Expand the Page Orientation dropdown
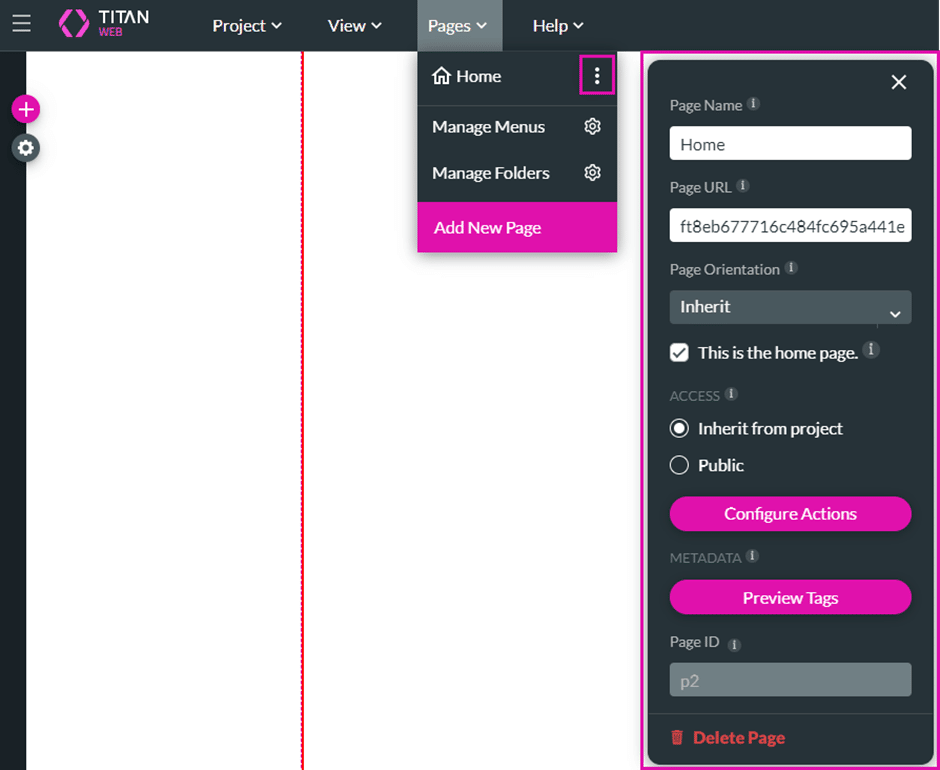Viewport: 940px width, 770px height. tap(790, 308)
